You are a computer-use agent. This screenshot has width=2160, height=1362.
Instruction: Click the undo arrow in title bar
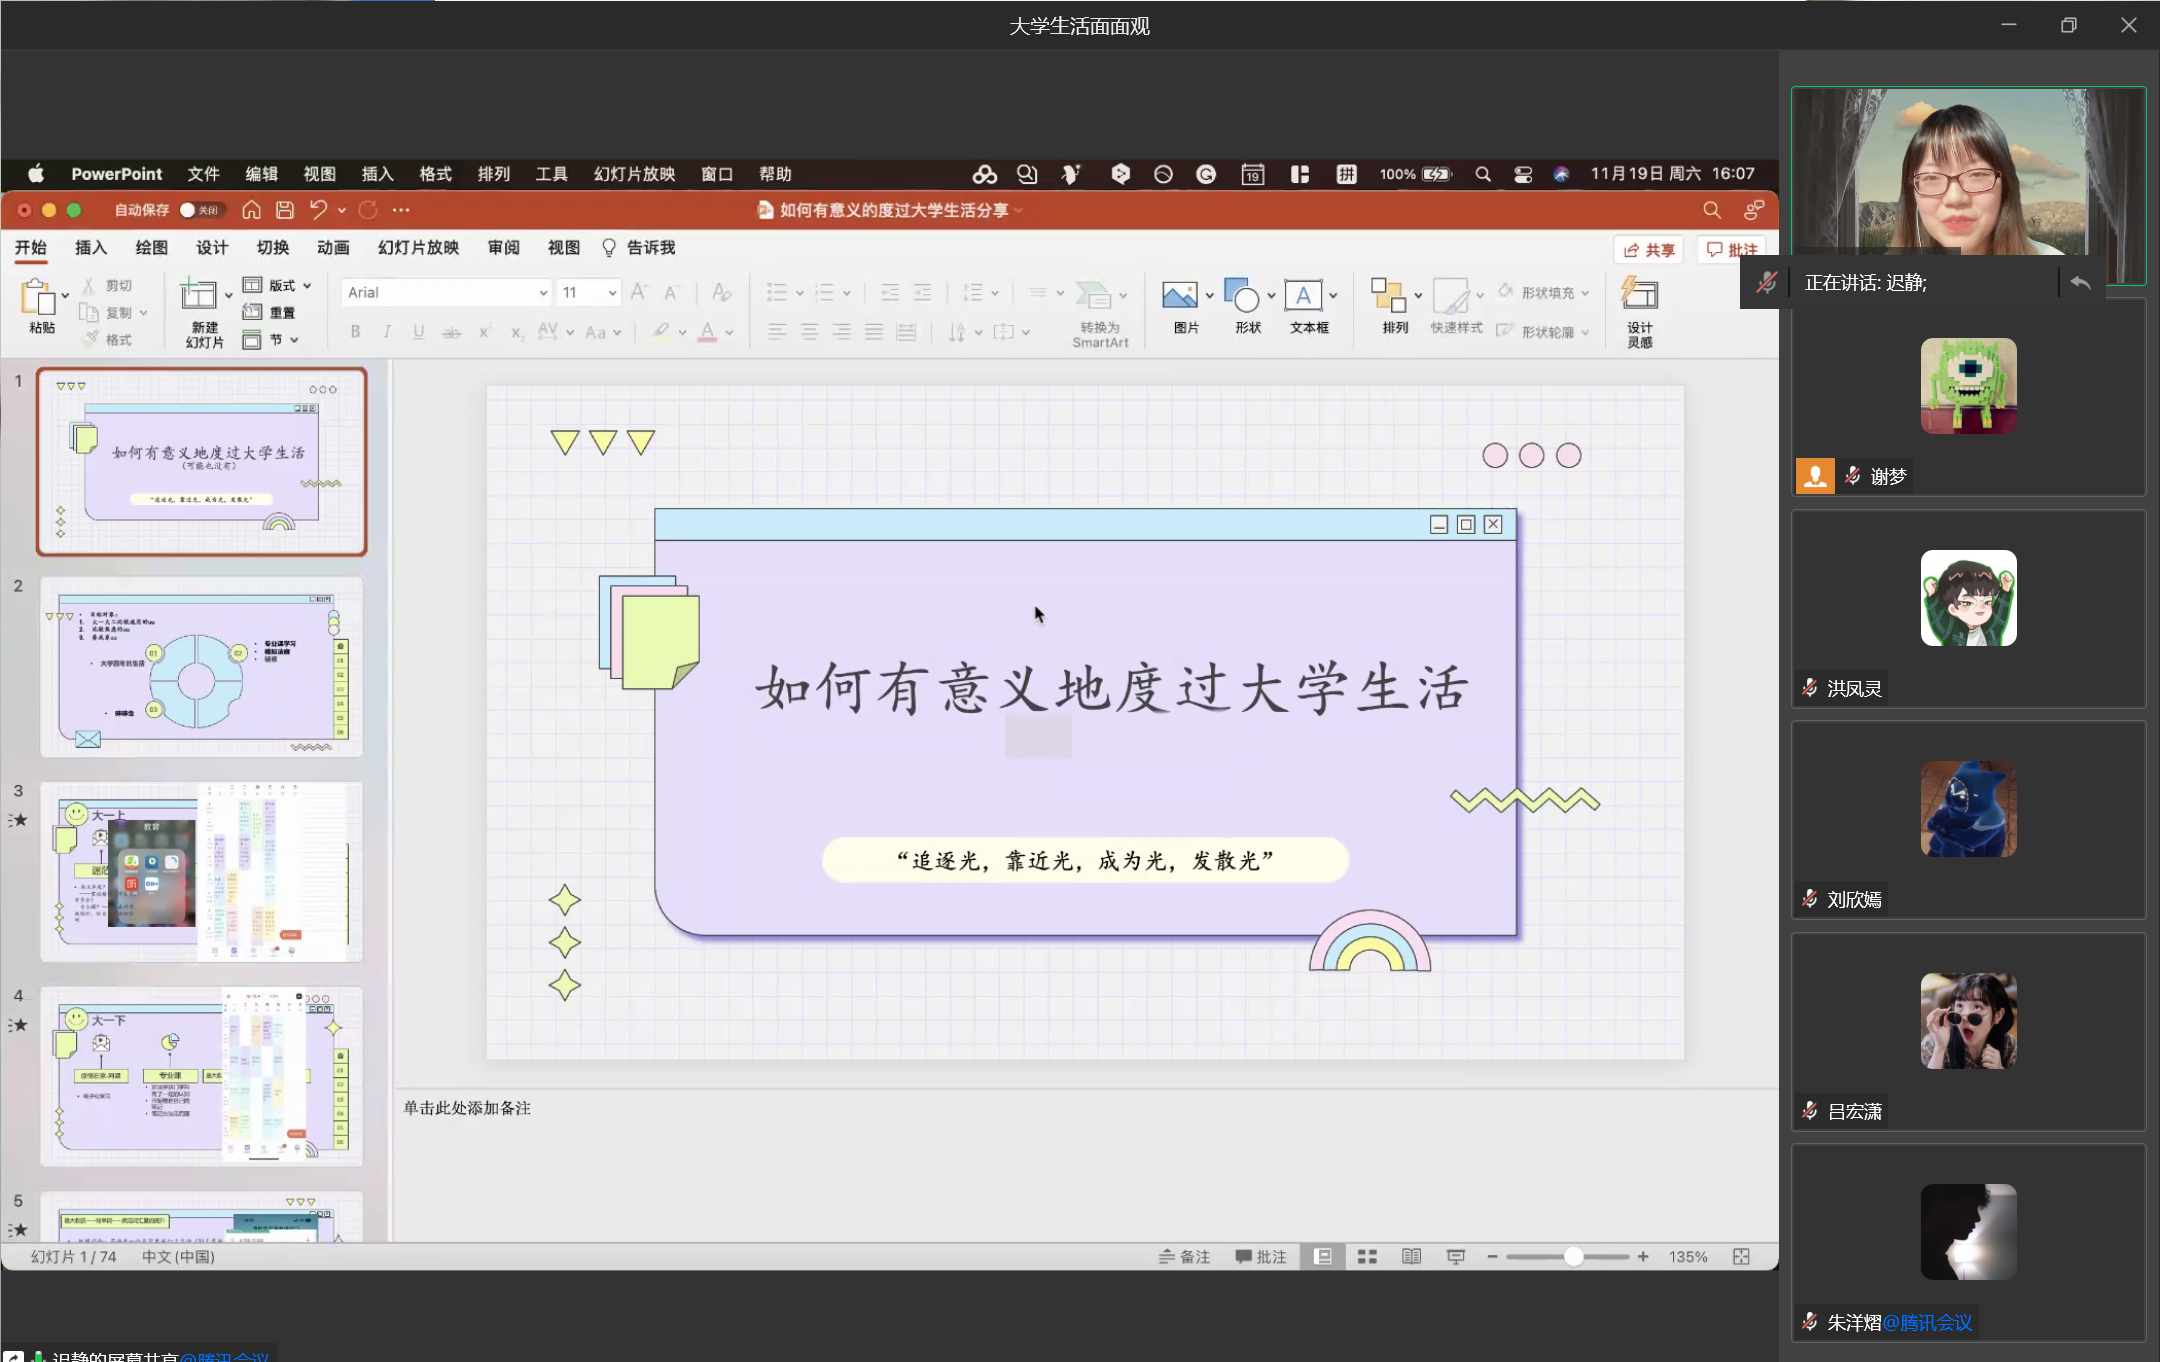pos(318,210)
